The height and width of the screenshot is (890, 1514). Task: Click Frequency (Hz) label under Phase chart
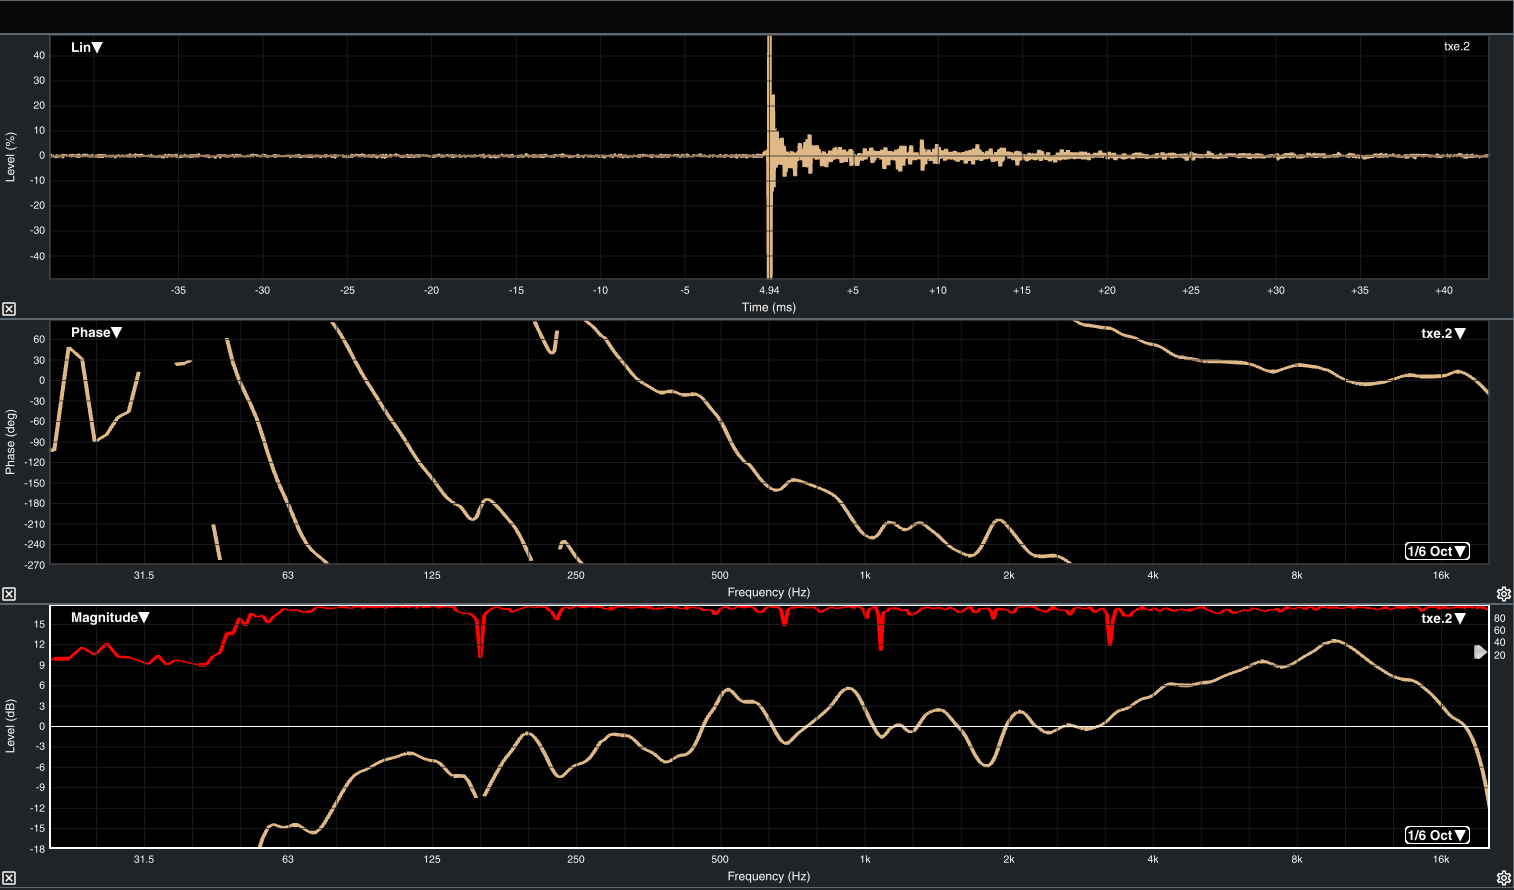(x=769, y=592)
